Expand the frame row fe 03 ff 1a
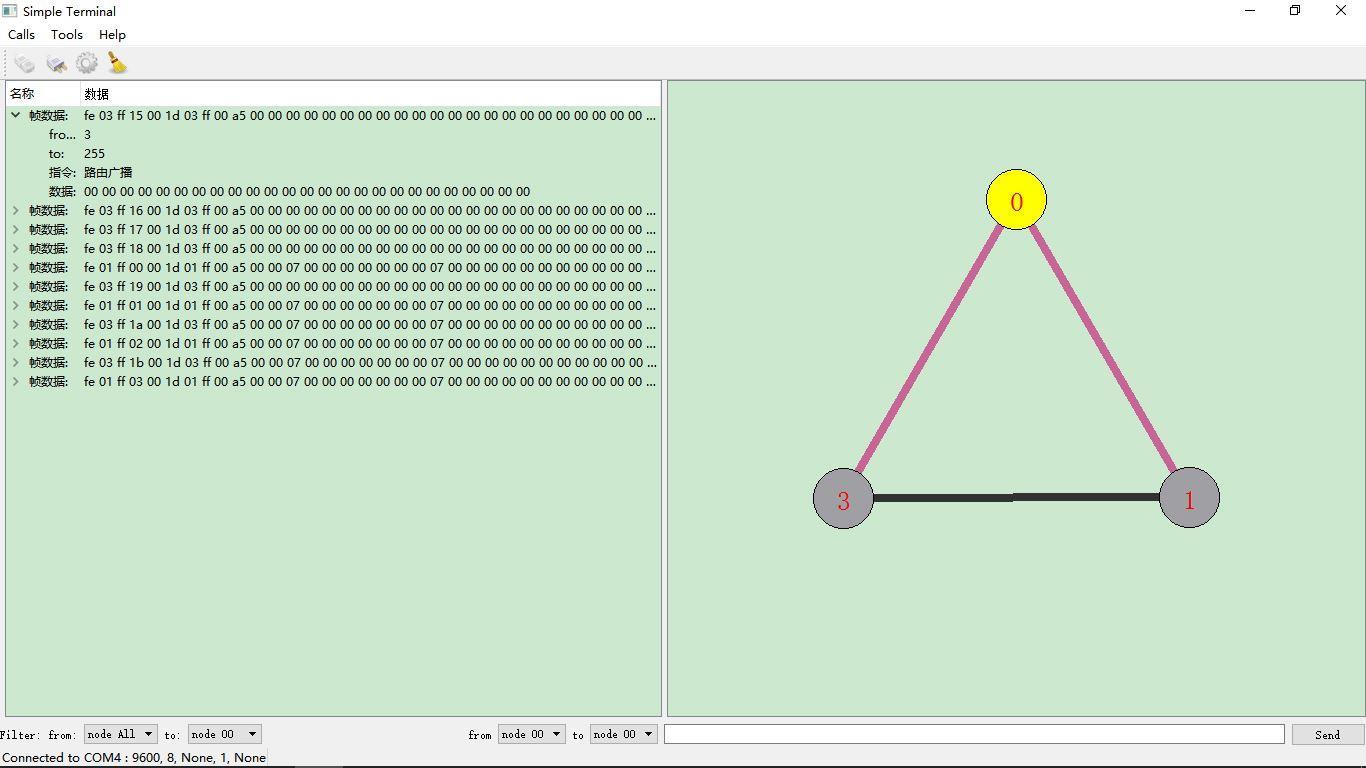Screen dimensions: 1366x768 coord(15,324)
